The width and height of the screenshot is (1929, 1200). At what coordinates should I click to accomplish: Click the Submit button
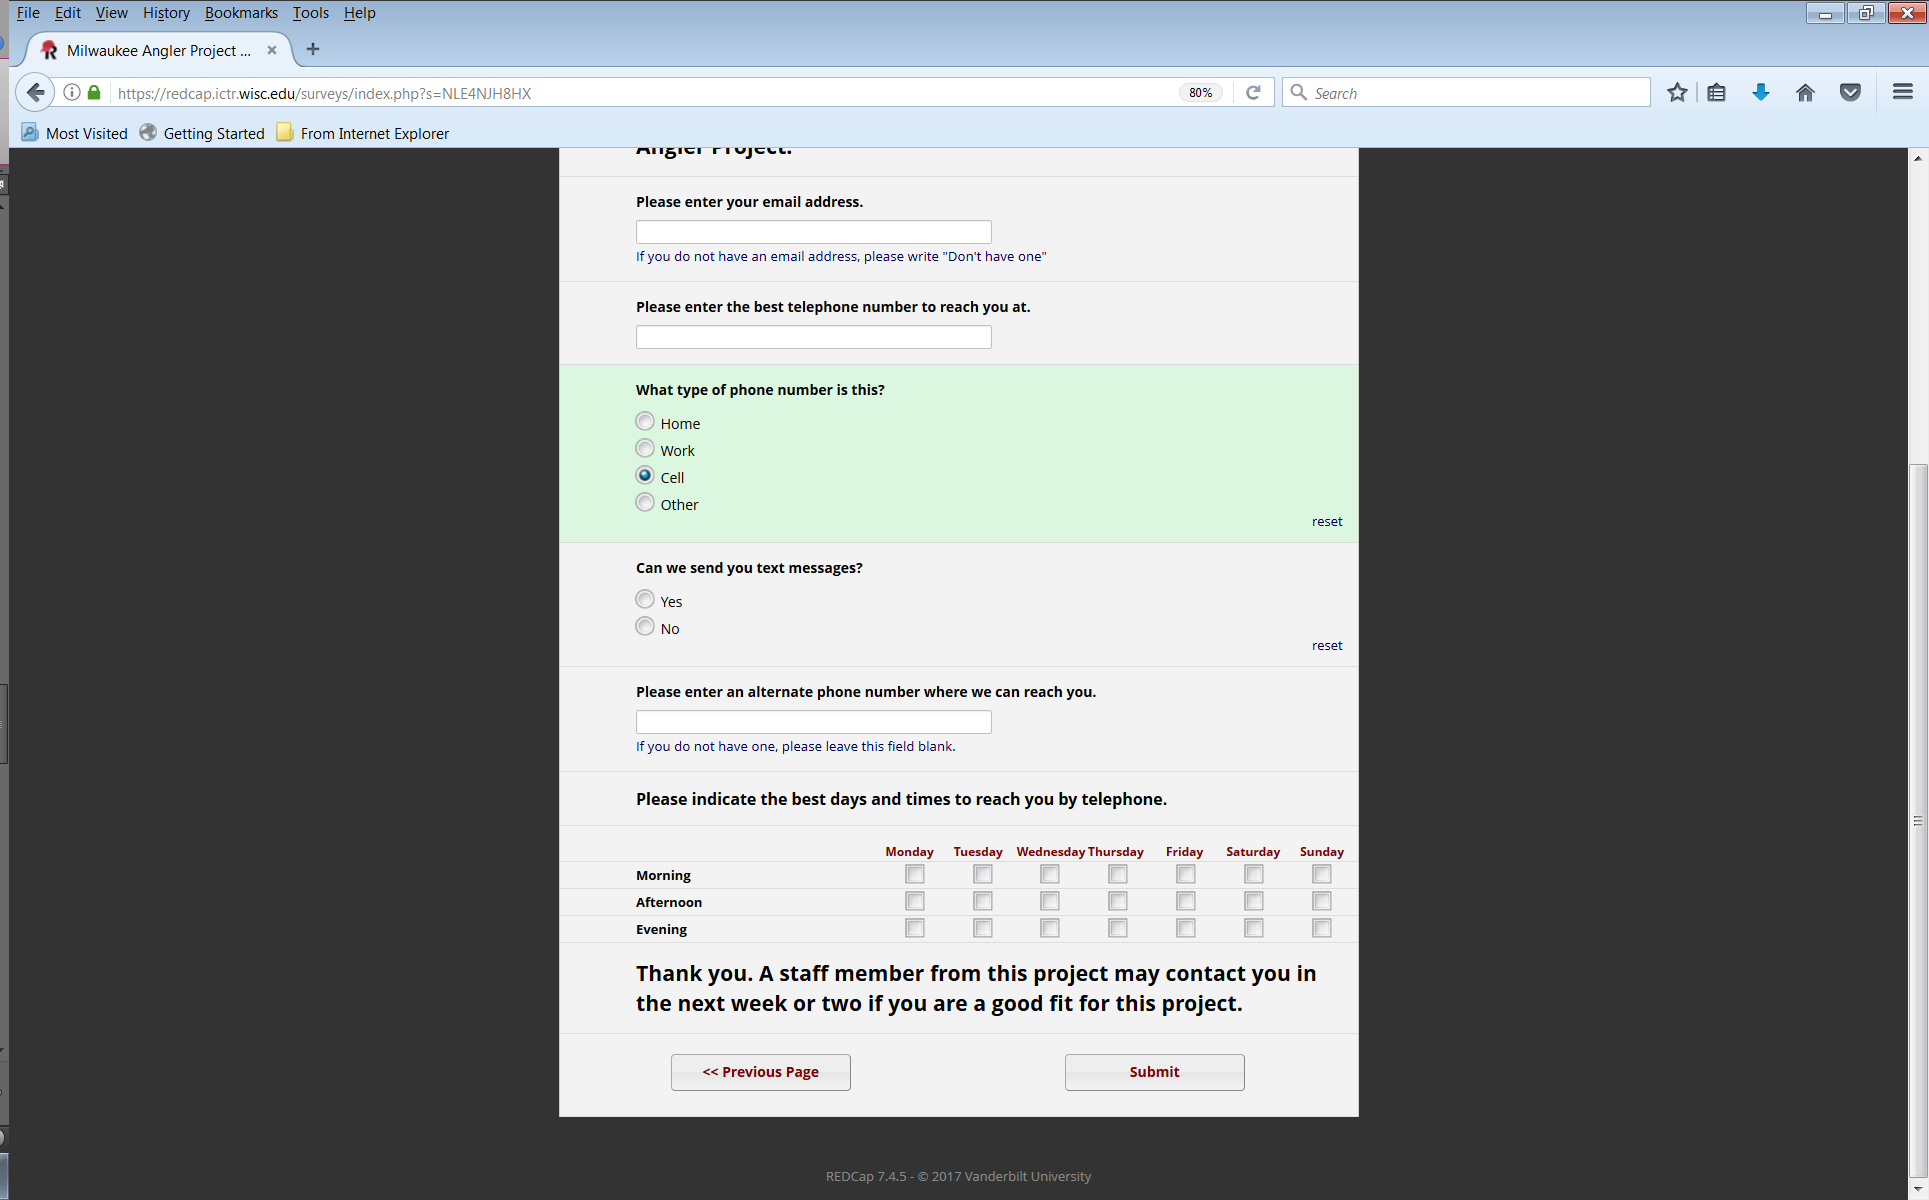[x=1154, y=1072]
